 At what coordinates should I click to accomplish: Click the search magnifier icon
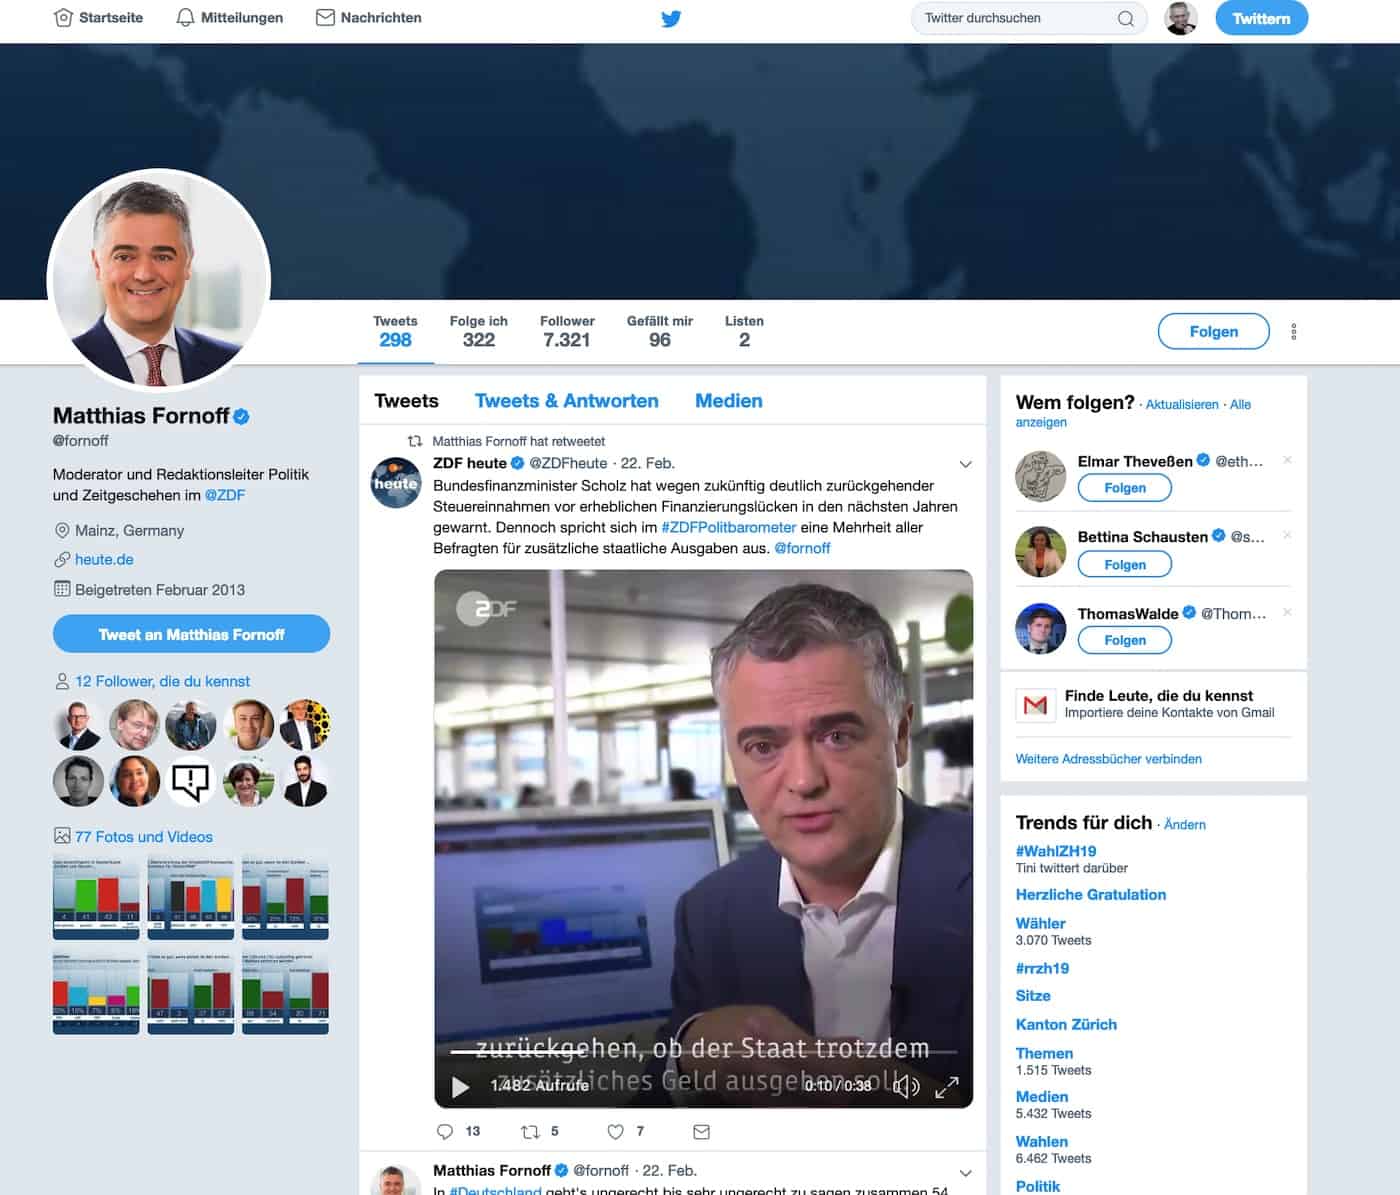point(1126,18)
